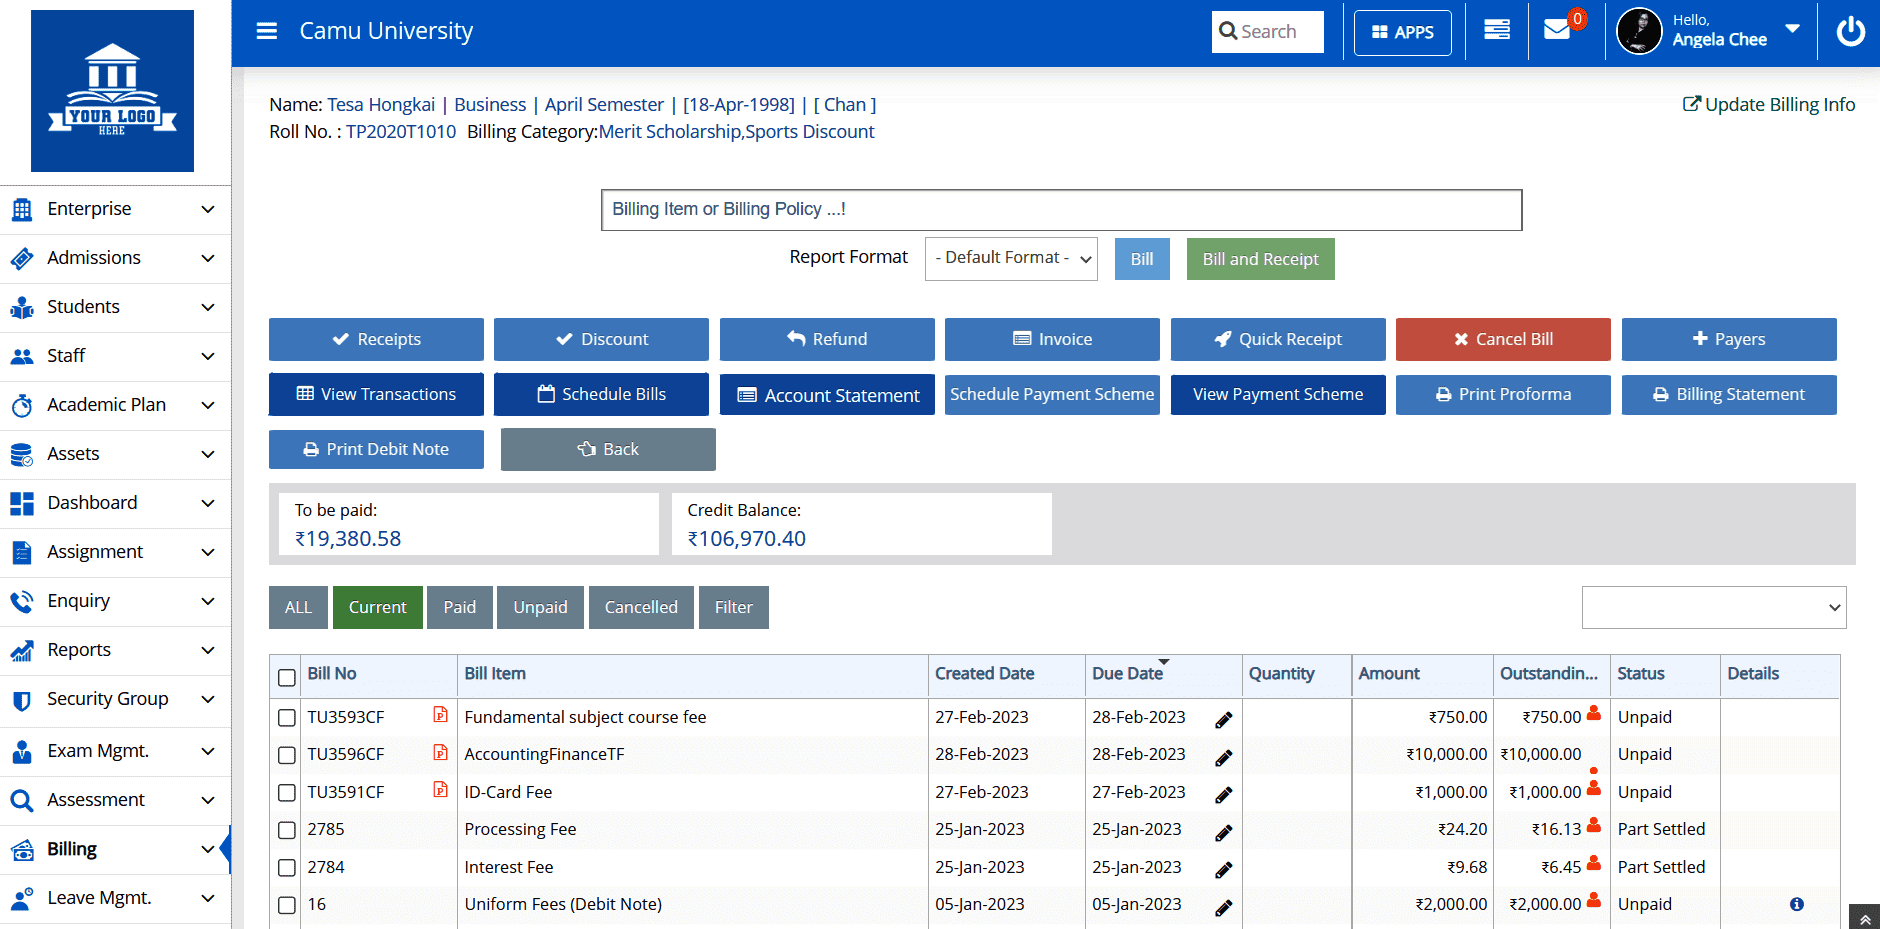Screen dimensions: 1880x929
Task: Switch to the Unpaid bills tab
Action: coord(540,608)
